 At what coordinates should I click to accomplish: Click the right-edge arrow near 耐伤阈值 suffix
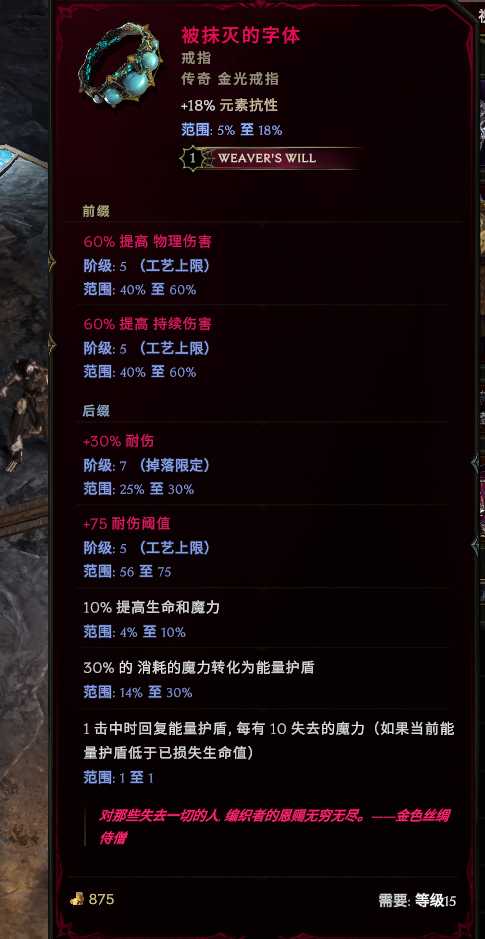point(475,546)
